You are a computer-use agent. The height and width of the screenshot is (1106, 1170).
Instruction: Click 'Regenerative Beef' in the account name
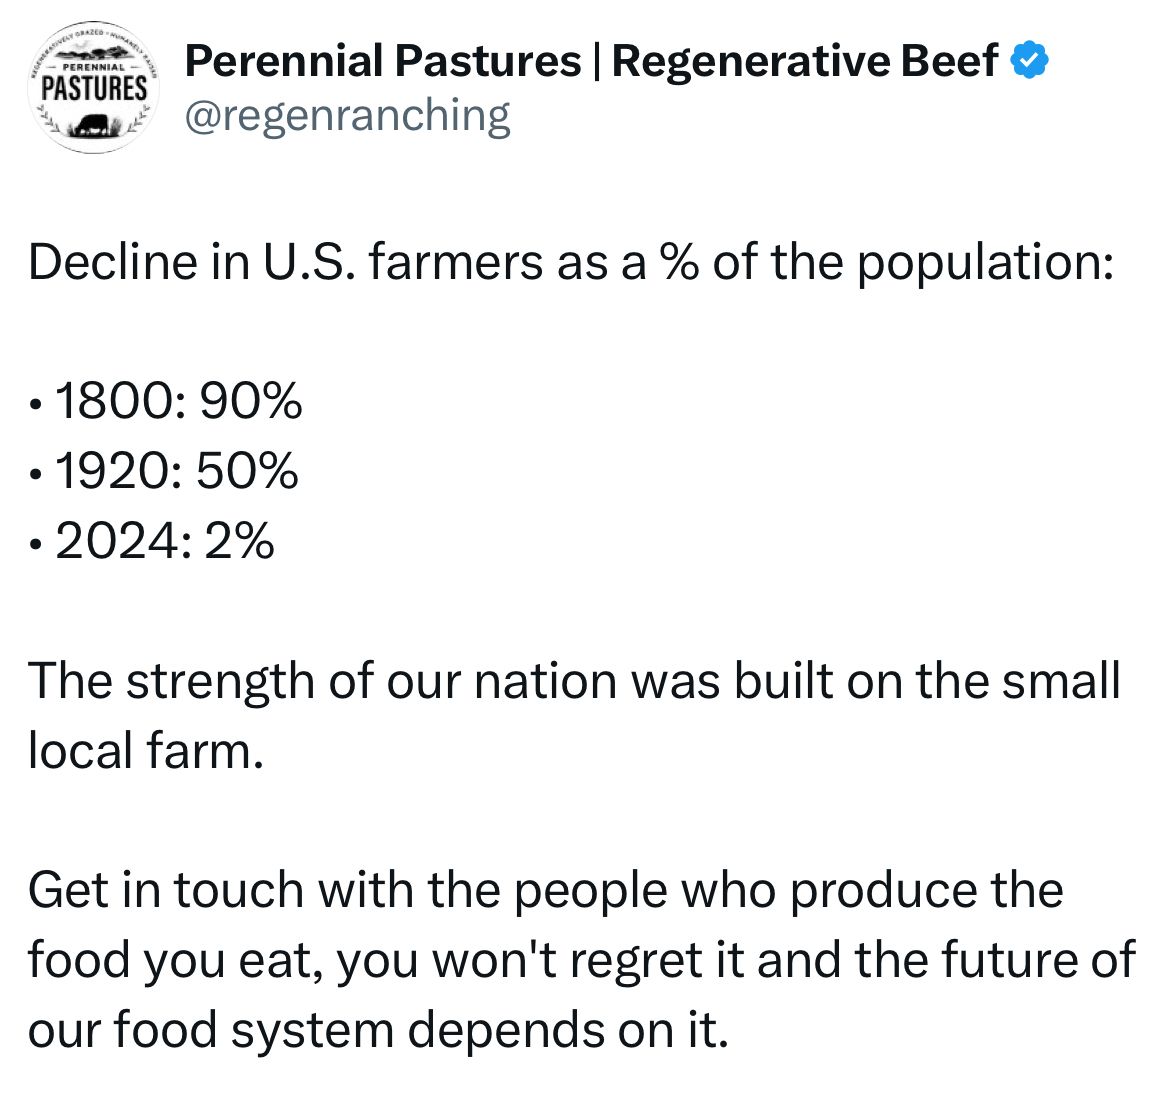point(804,60)
